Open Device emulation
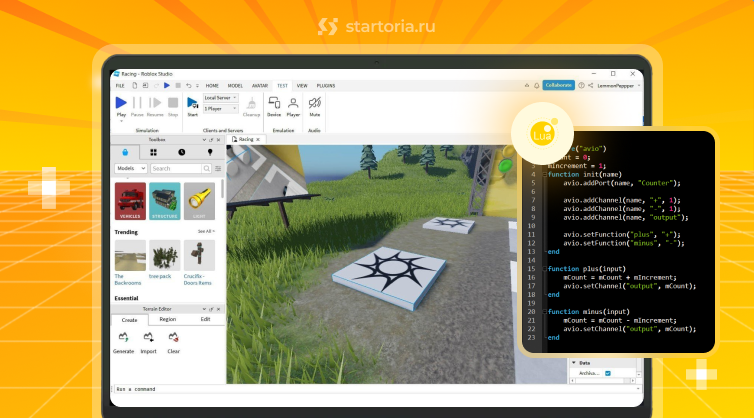This screenshot has width=754, height=418. (x=274, y=106)
